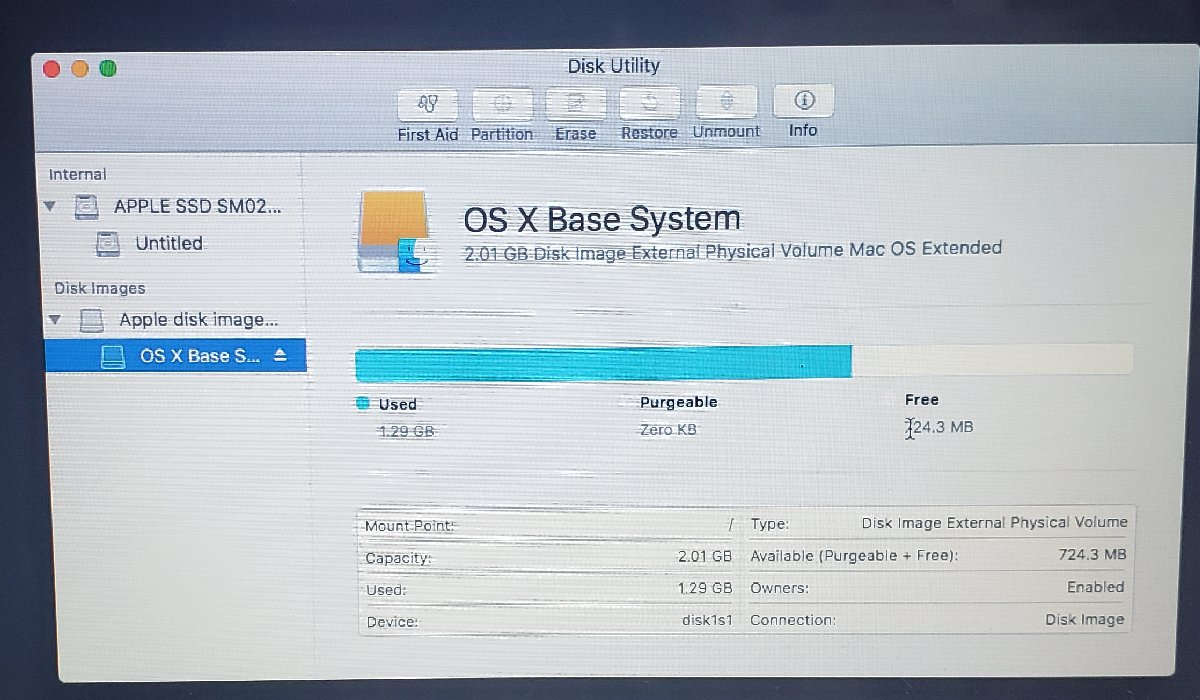This screenshot has width=1200, height=700.
Task: Click the OS X Base System sidebar icon
Action: (x=114, y=357)
